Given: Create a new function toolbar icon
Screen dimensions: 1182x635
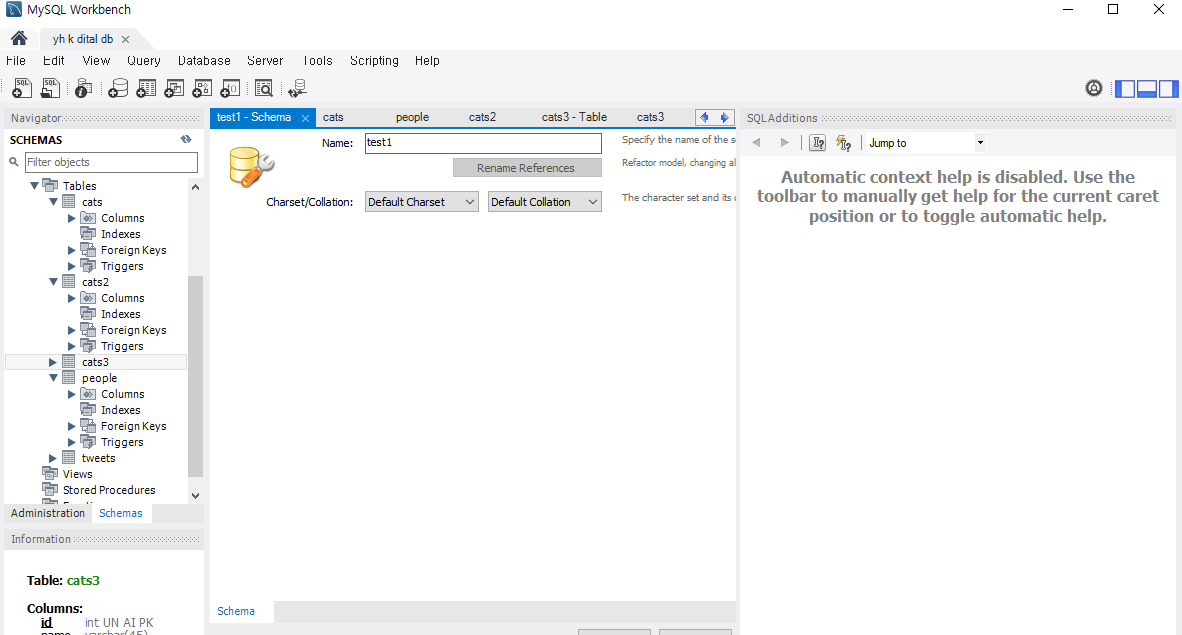Looking at the screenshot, I should (229, 88).
